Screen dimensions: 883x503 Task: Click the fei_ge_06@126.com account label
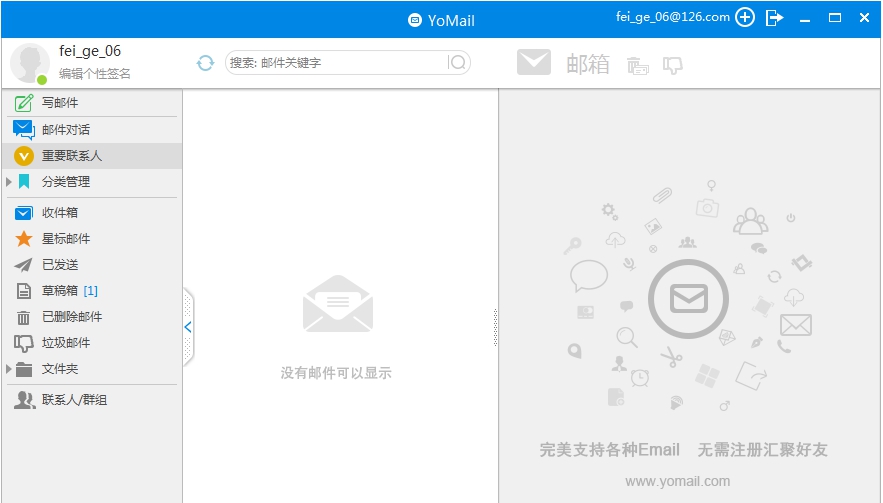[x=672, y=17]
